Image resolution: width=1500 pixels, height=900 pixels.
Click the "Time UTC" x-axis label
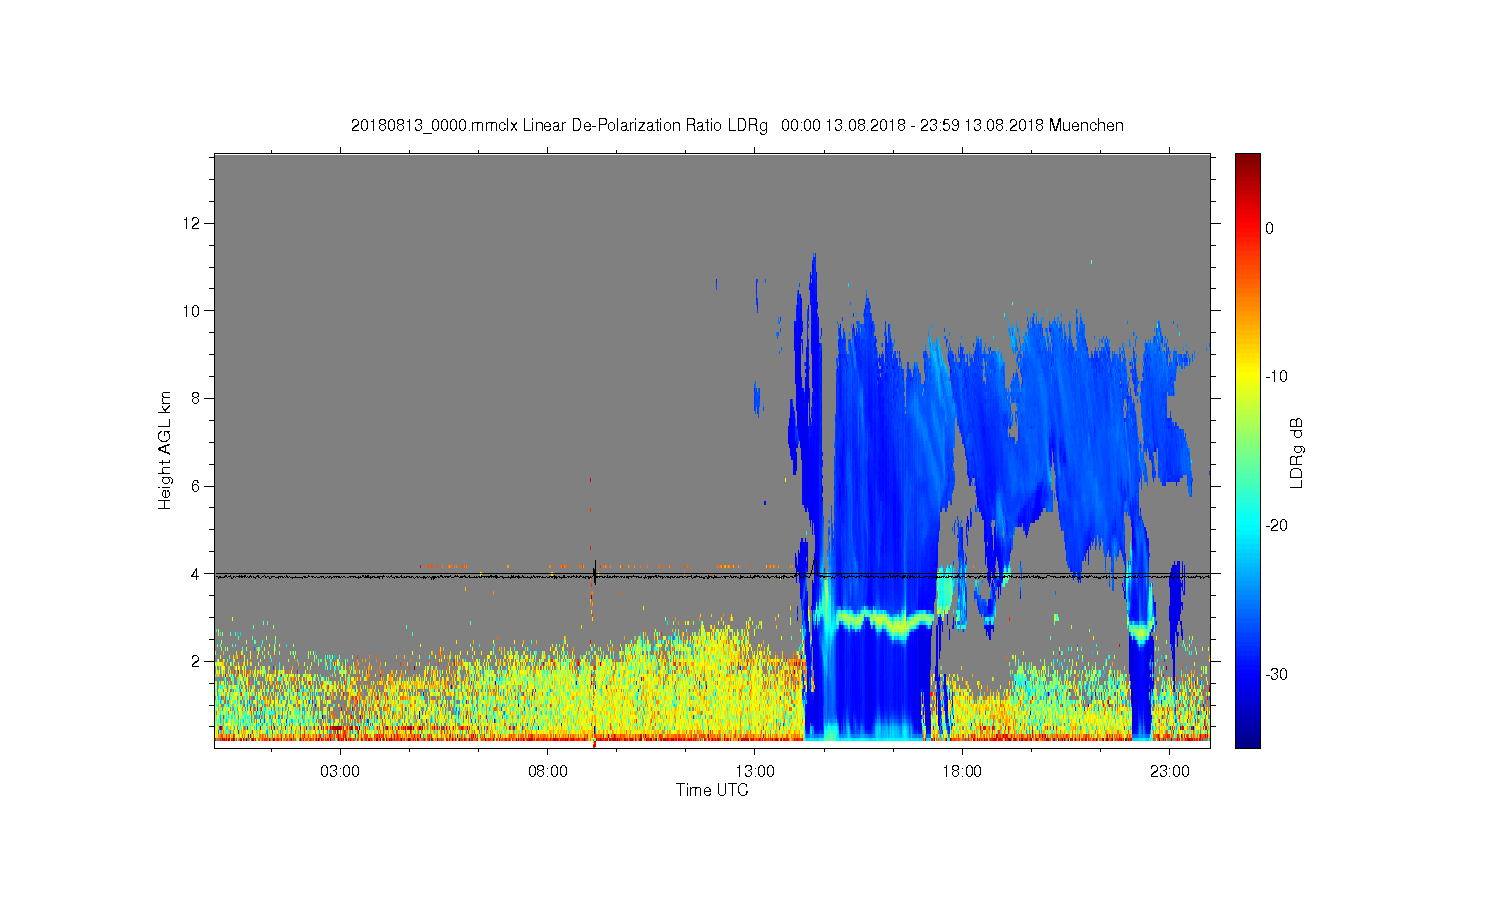712,790
